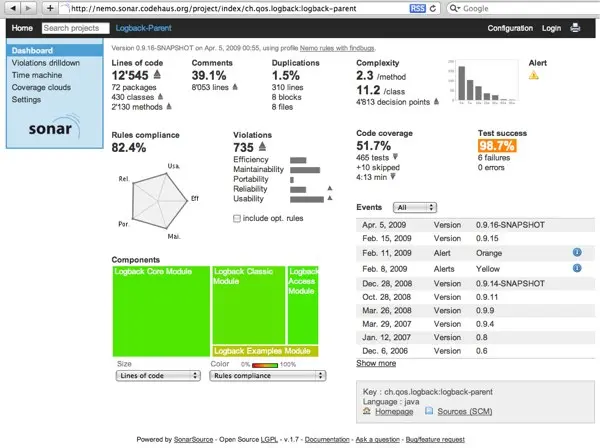Toggle include opt. rules checkbox

(237, 218)
